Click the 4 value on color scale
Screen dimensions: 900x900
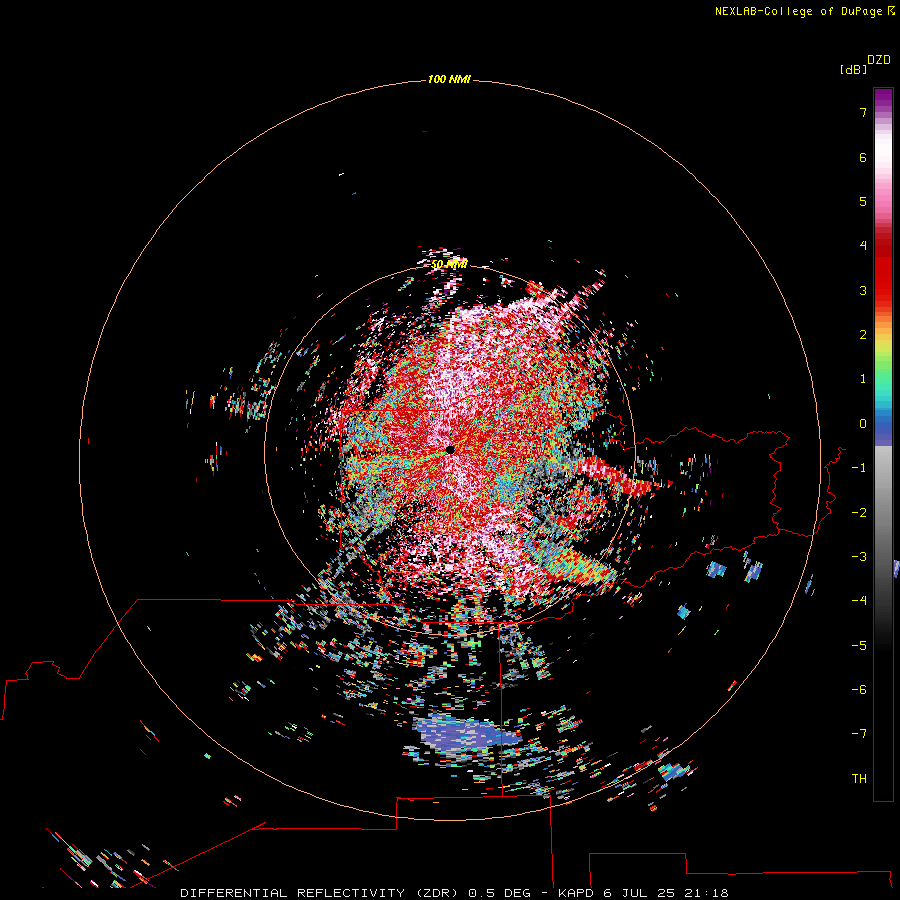863,246
